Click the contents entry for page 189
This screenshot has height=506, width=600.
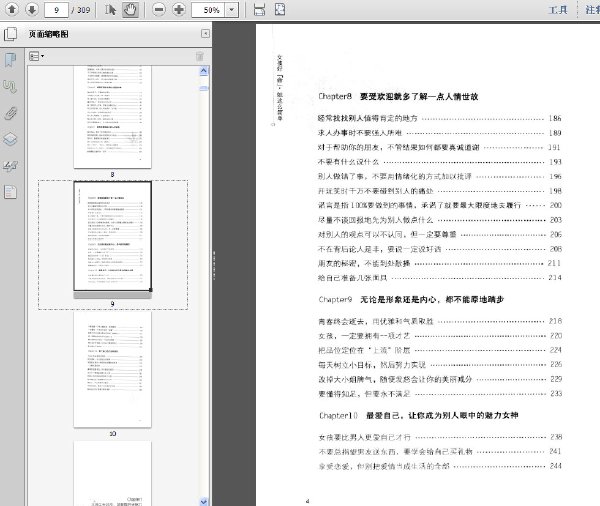tap(440, 133)
